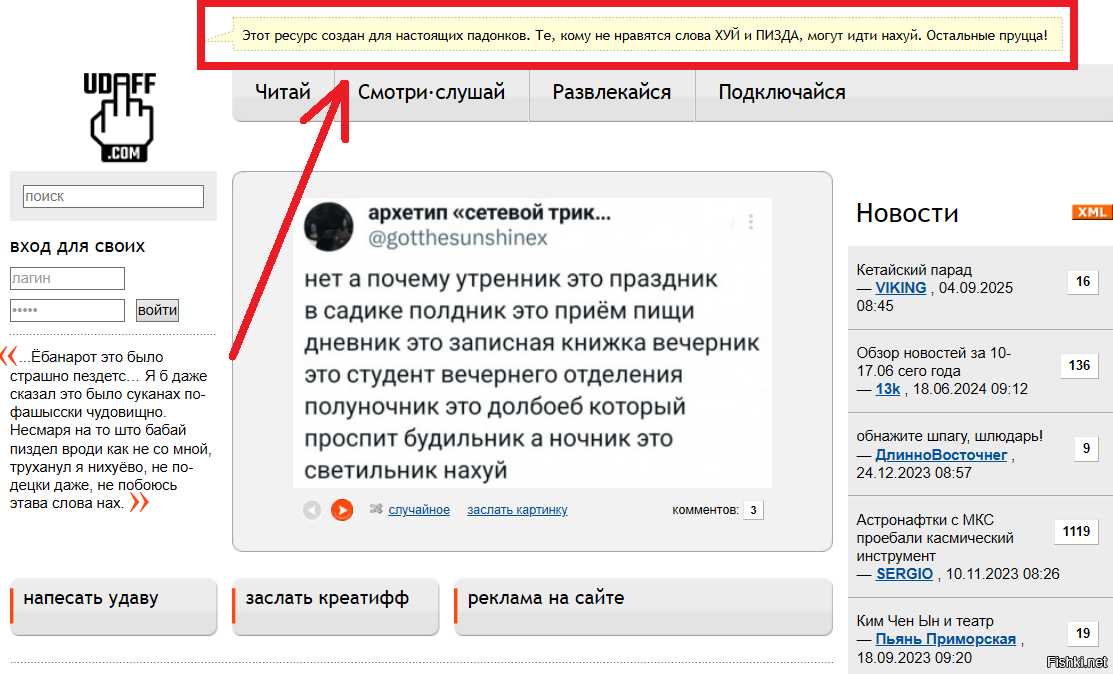The height and width of the screenshot is (674, 1113).
Task: Click the shuffle icon beside случайное
Action: pyautogui.click(x=376, y=510)
